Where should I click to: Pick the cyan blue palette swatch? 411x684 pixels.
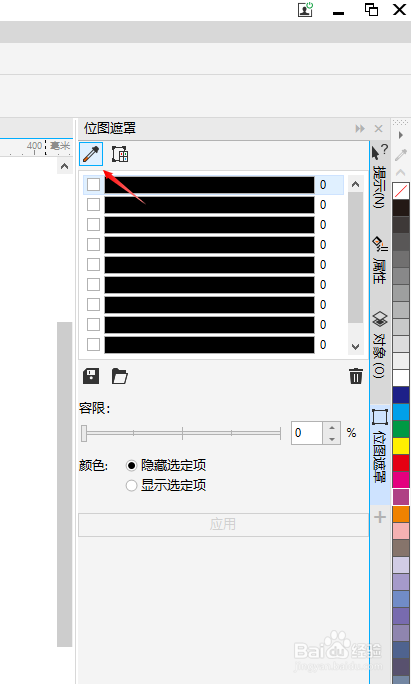(401, 412)
